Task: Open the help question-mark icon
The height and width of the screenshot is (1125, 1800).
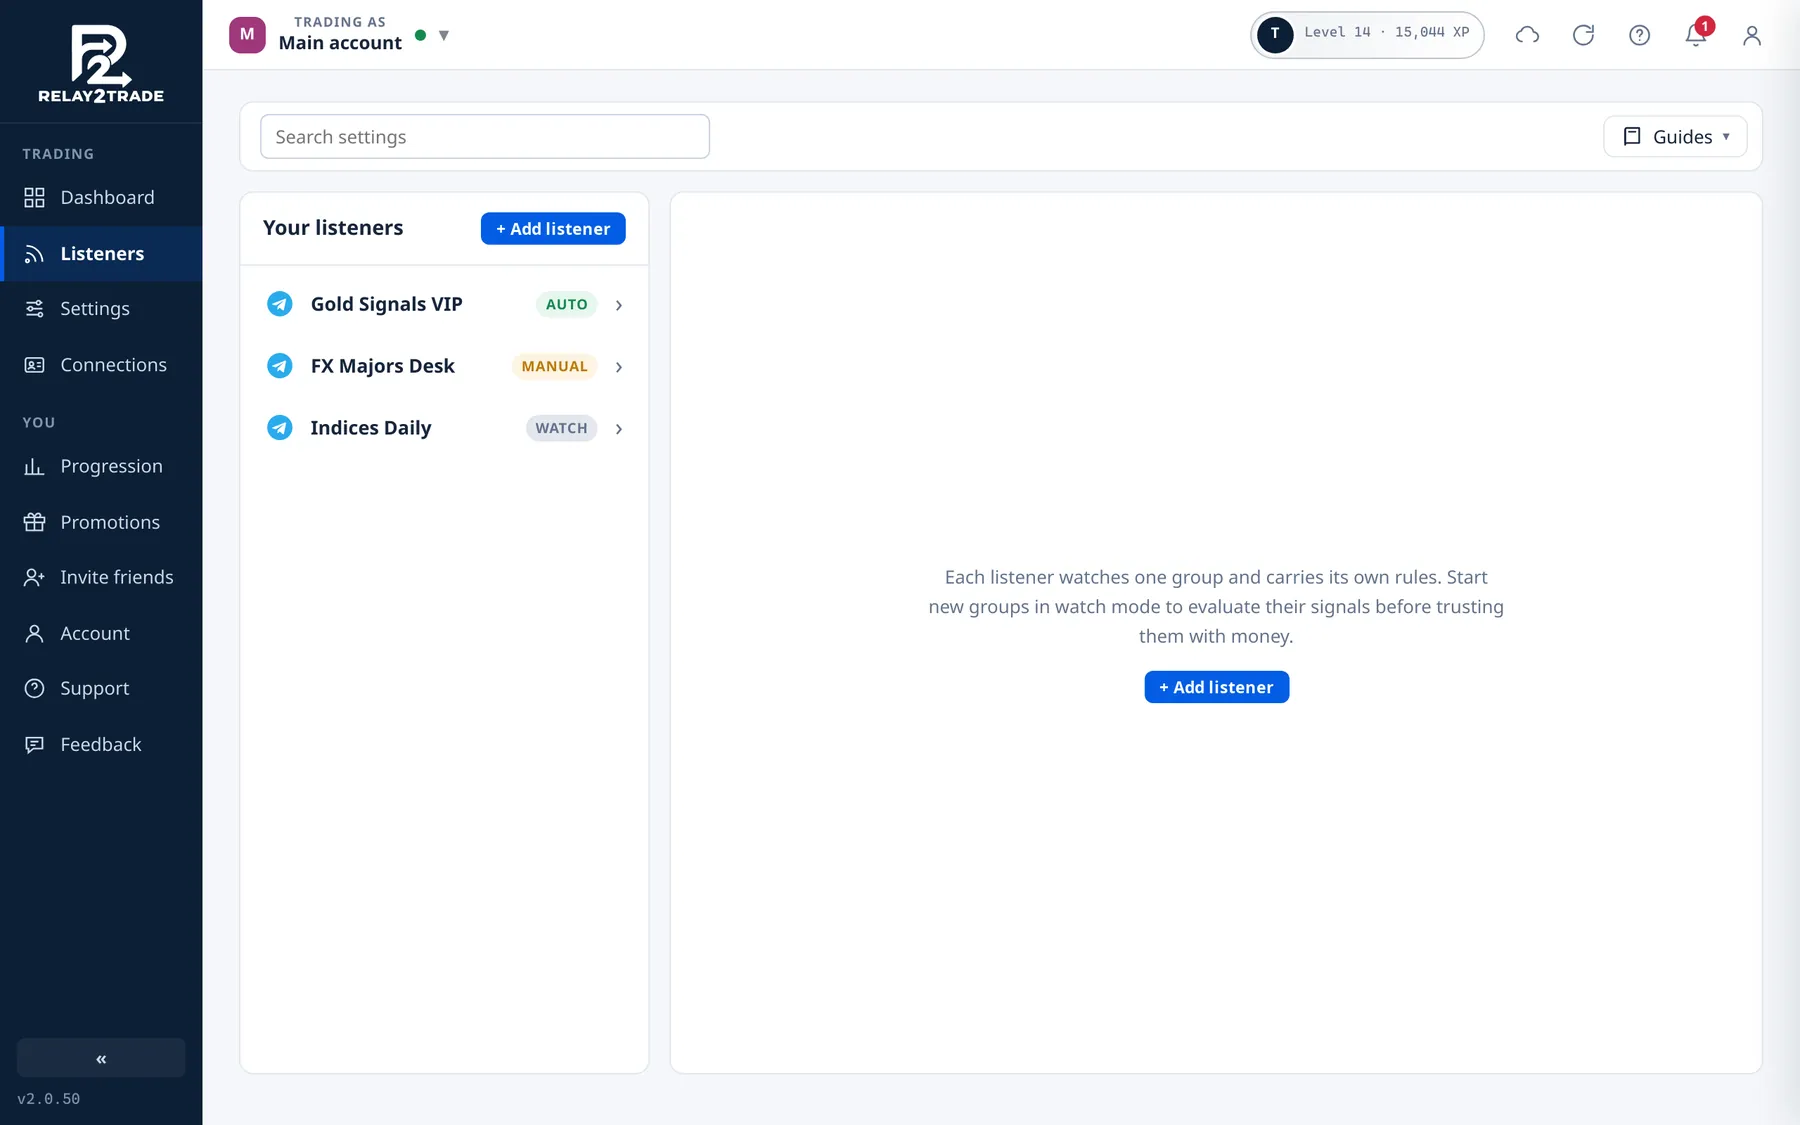Action: point(1639,35)
